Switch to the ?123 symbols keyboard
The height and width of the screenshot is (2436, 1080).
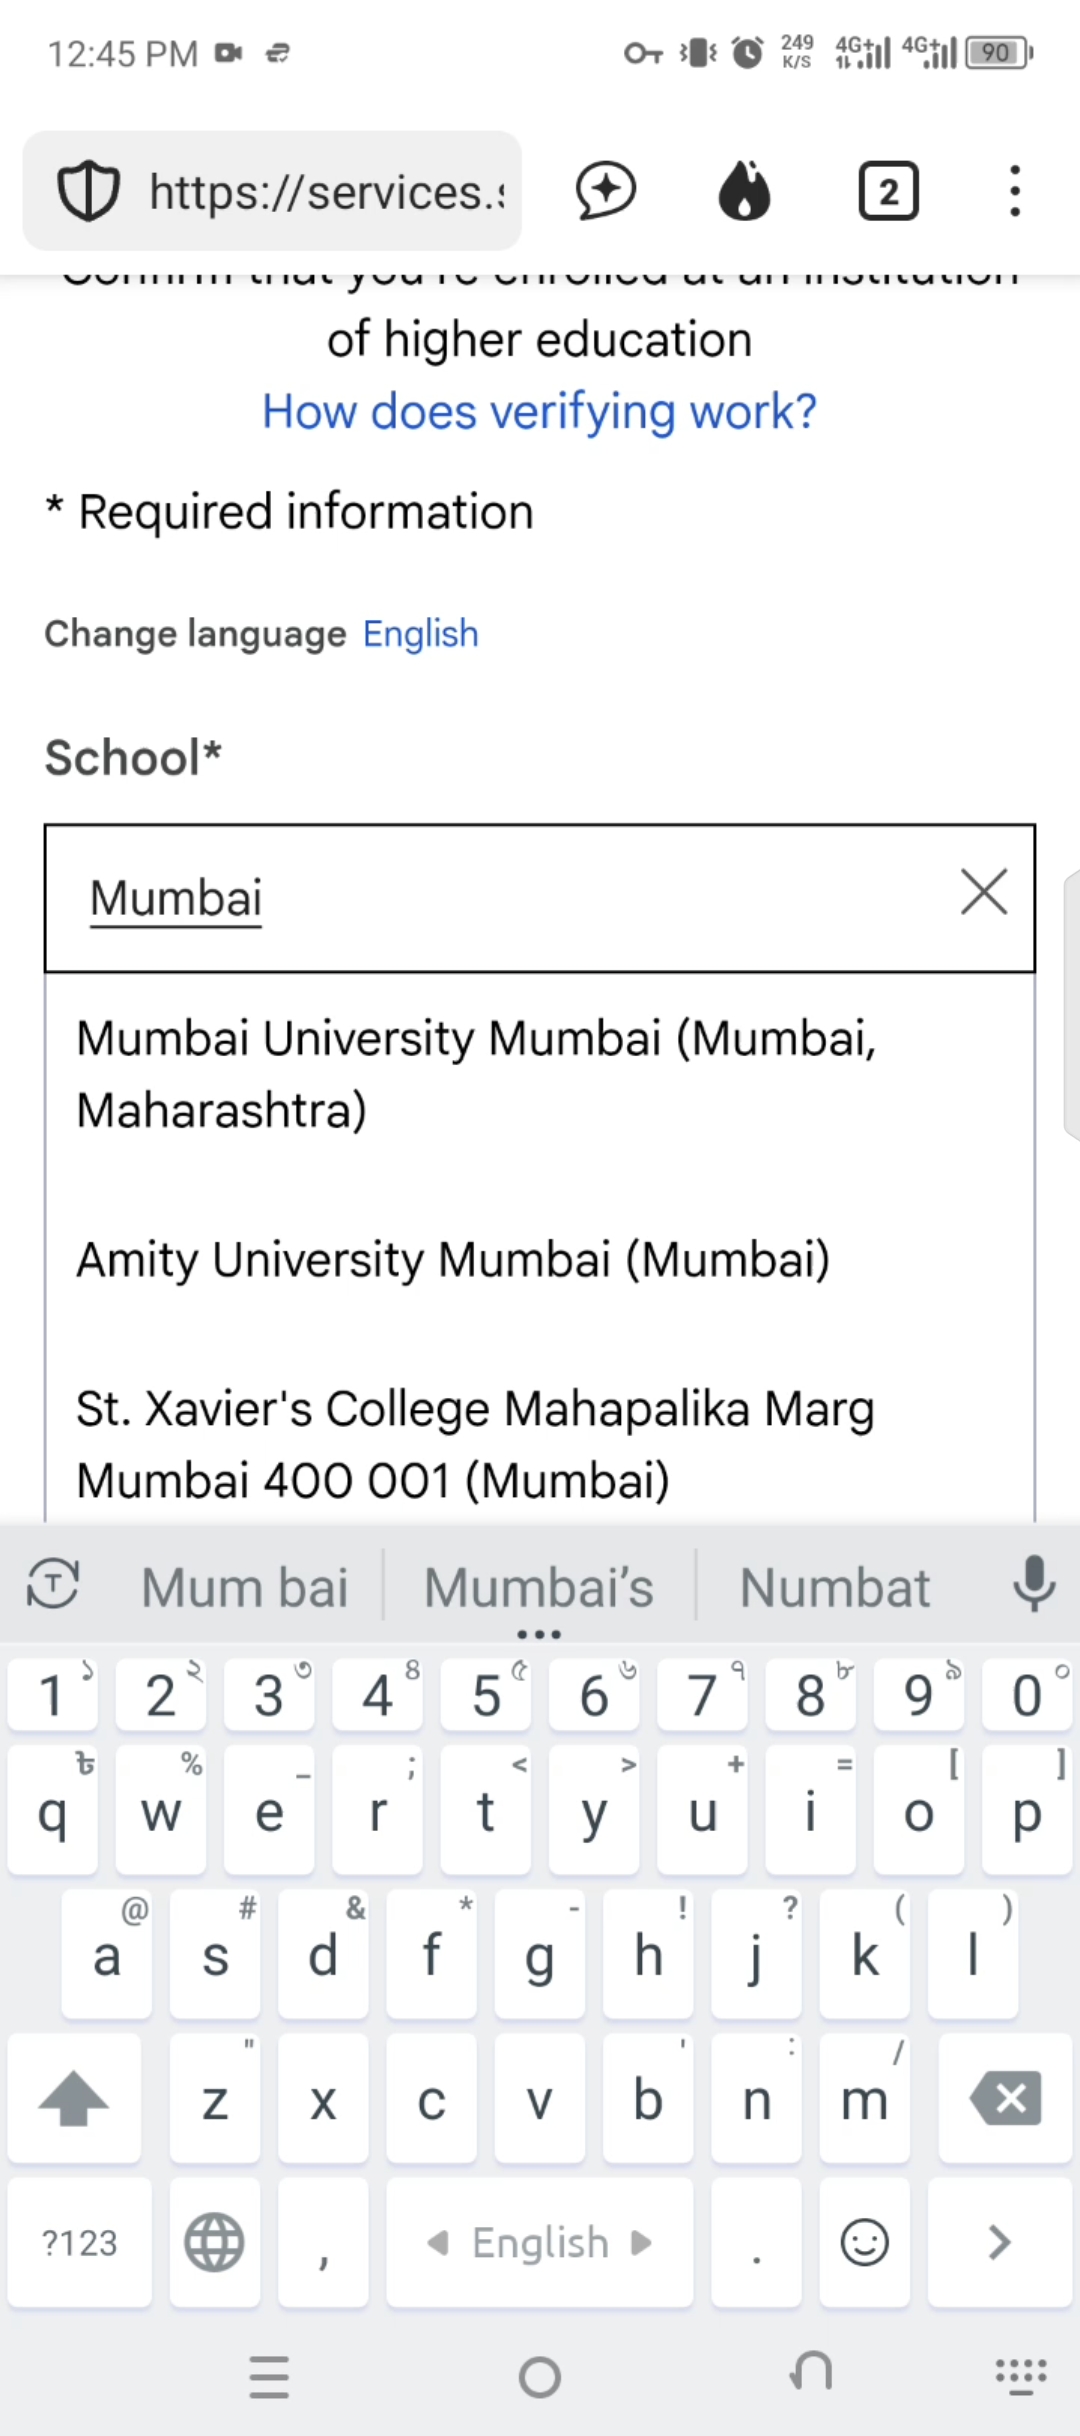click(80, 2242)
